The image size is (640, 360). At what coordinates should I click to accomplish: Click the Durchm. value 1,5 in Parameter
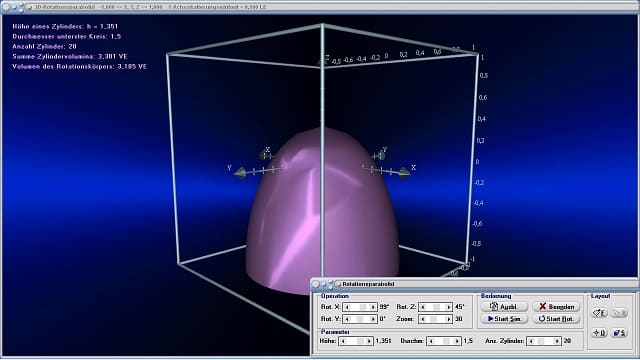pyautogui.click(x=468, y=341)
